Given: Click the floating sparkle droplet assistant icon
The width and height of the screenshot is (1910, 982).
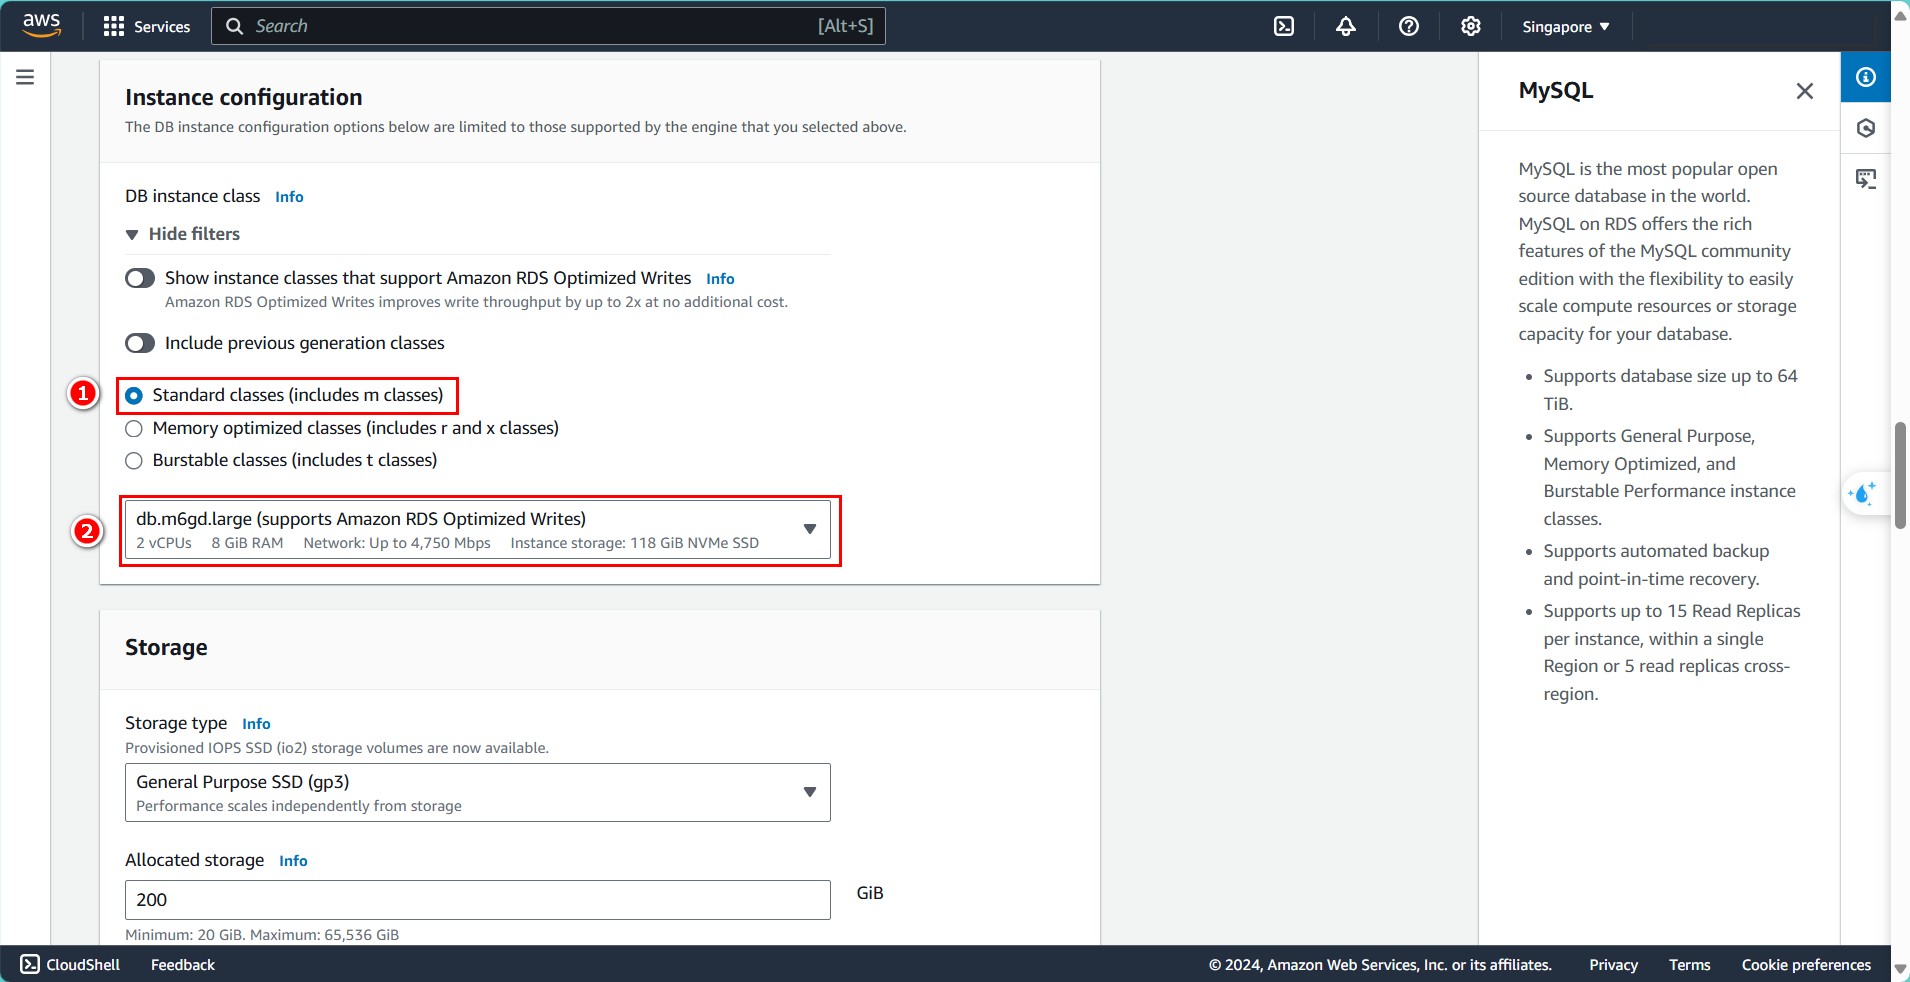Looking at the screenshot, I should click(1863, 493).
